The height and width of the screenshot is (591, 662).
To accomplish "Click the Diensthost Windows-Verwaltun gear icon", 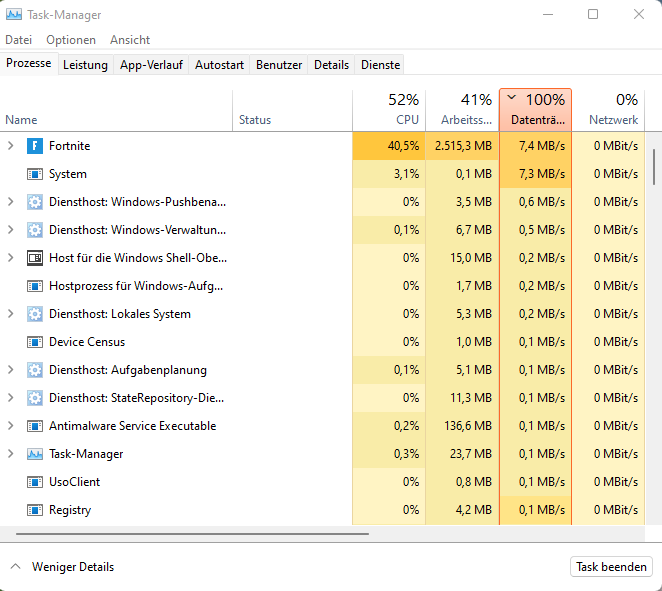I will click(x=35, y=230).
